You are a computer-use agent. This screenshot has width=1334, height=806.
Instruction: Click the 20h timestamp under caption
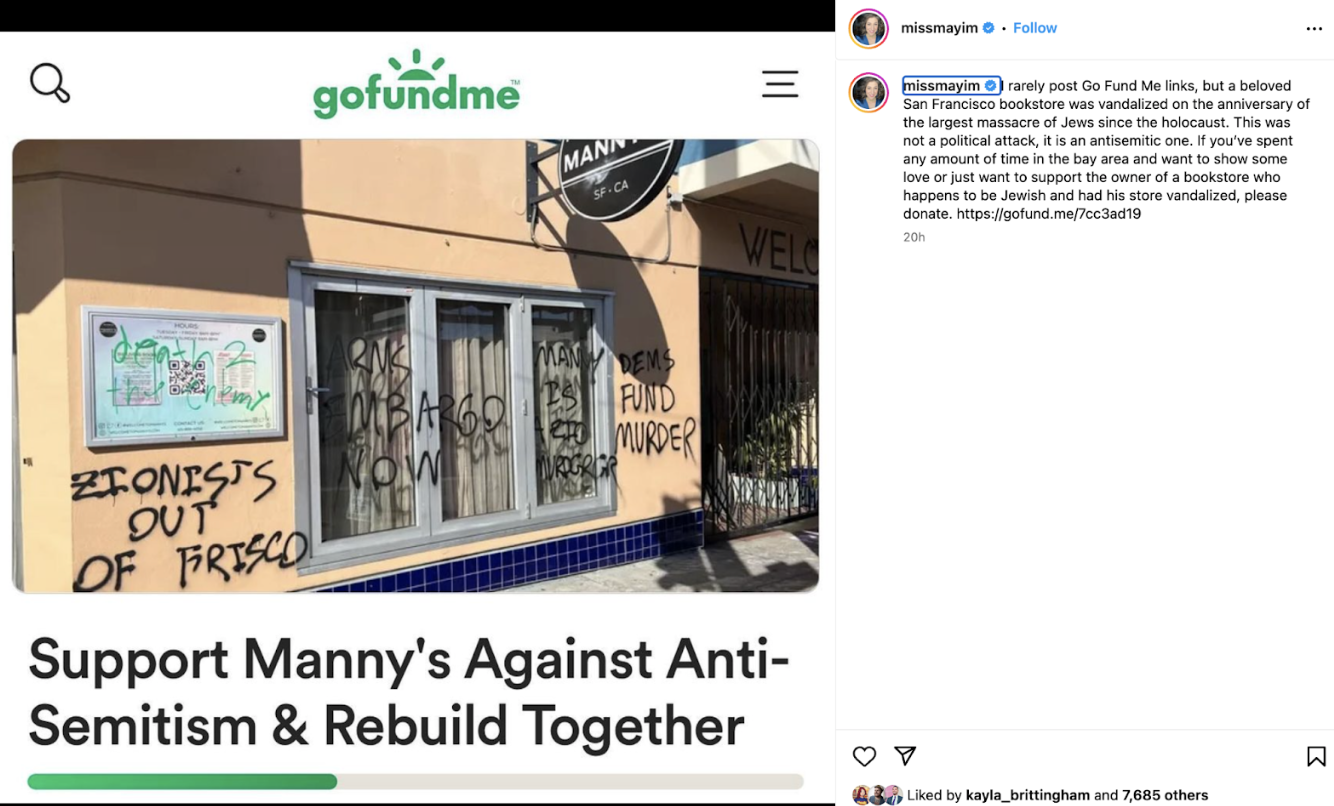(914, 237)
